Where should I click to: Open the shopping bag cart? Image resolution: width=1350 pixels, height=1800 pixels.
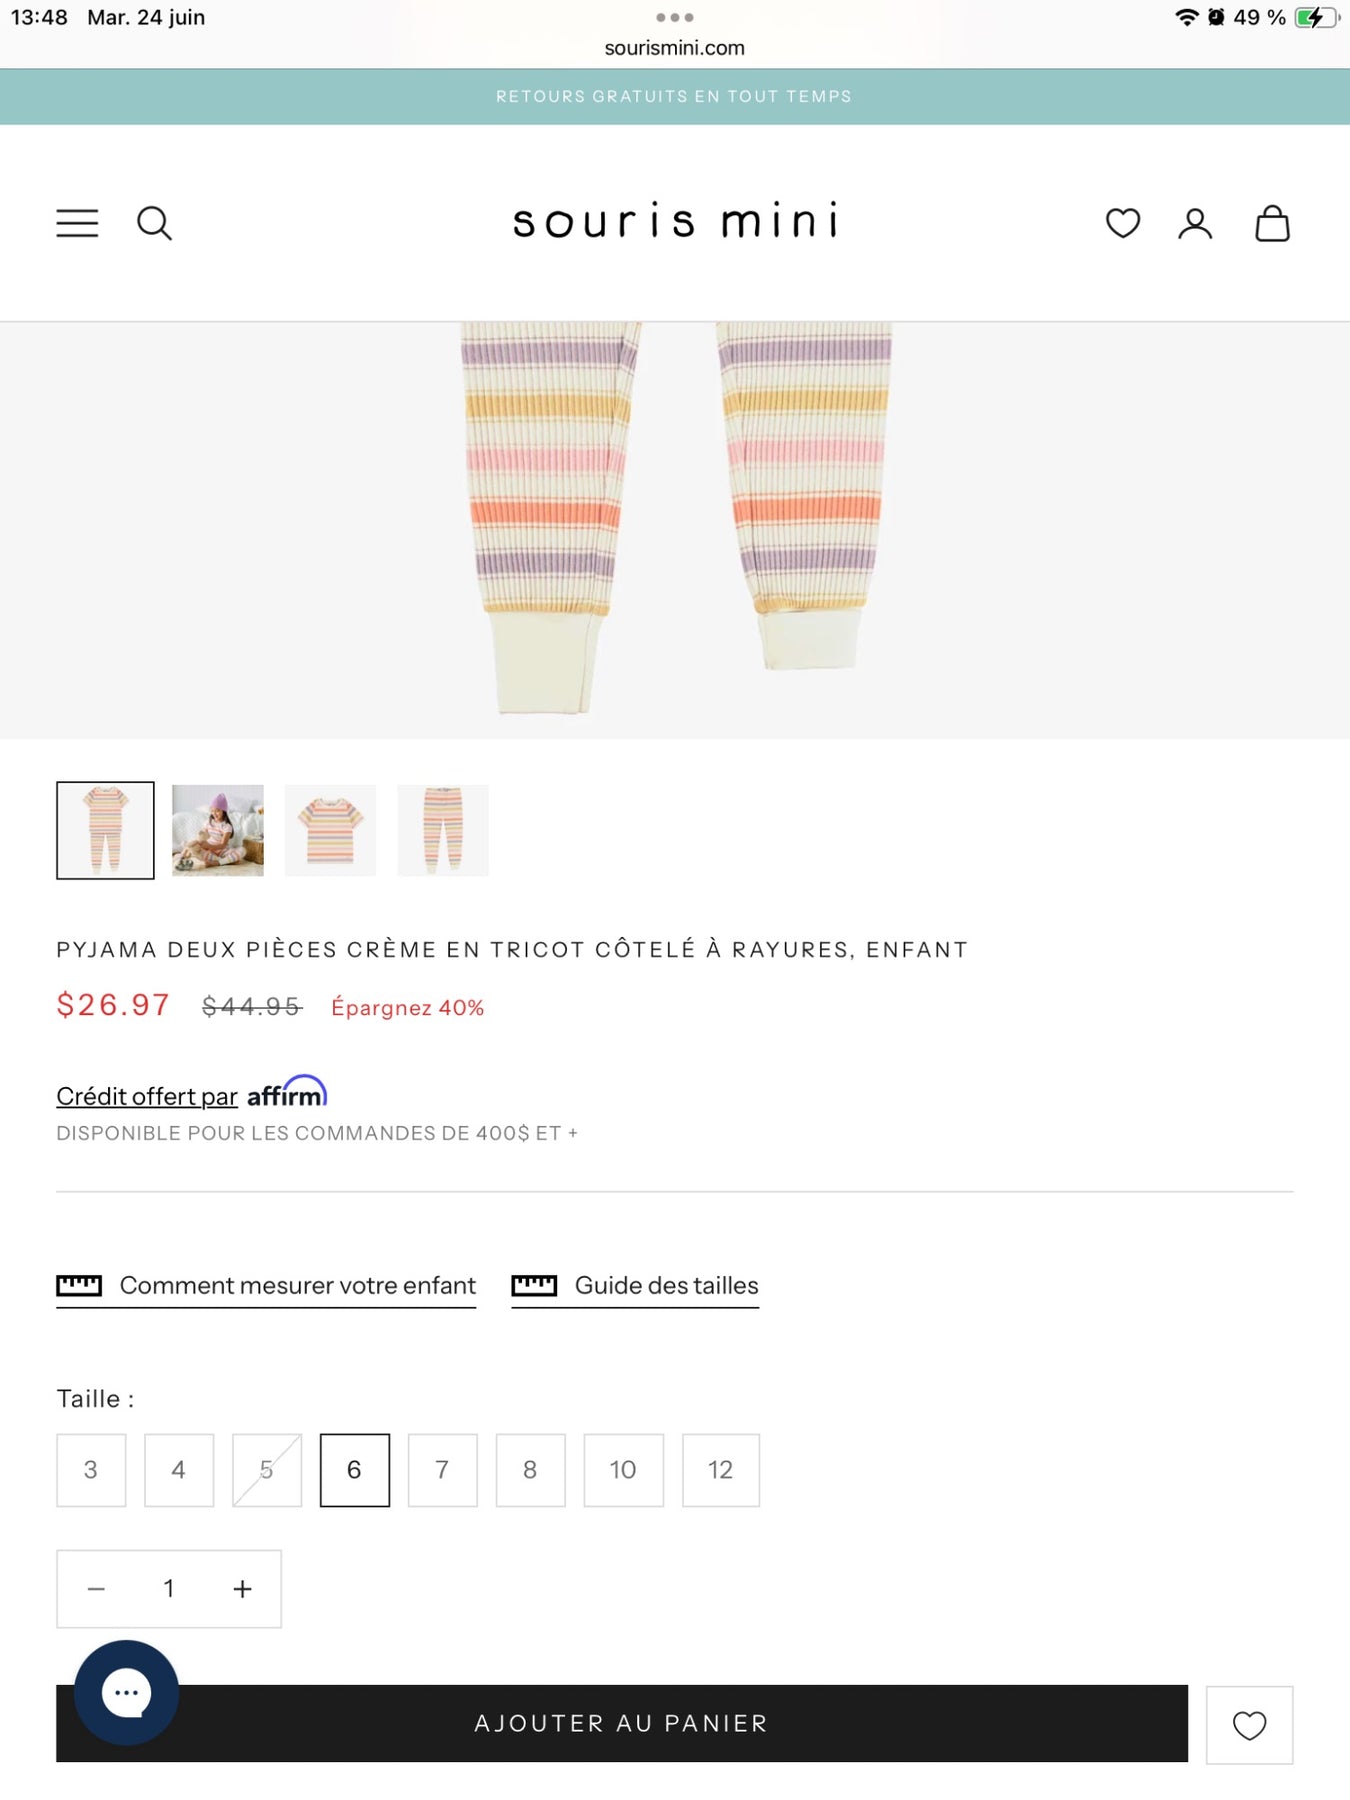coord(1272,223)
